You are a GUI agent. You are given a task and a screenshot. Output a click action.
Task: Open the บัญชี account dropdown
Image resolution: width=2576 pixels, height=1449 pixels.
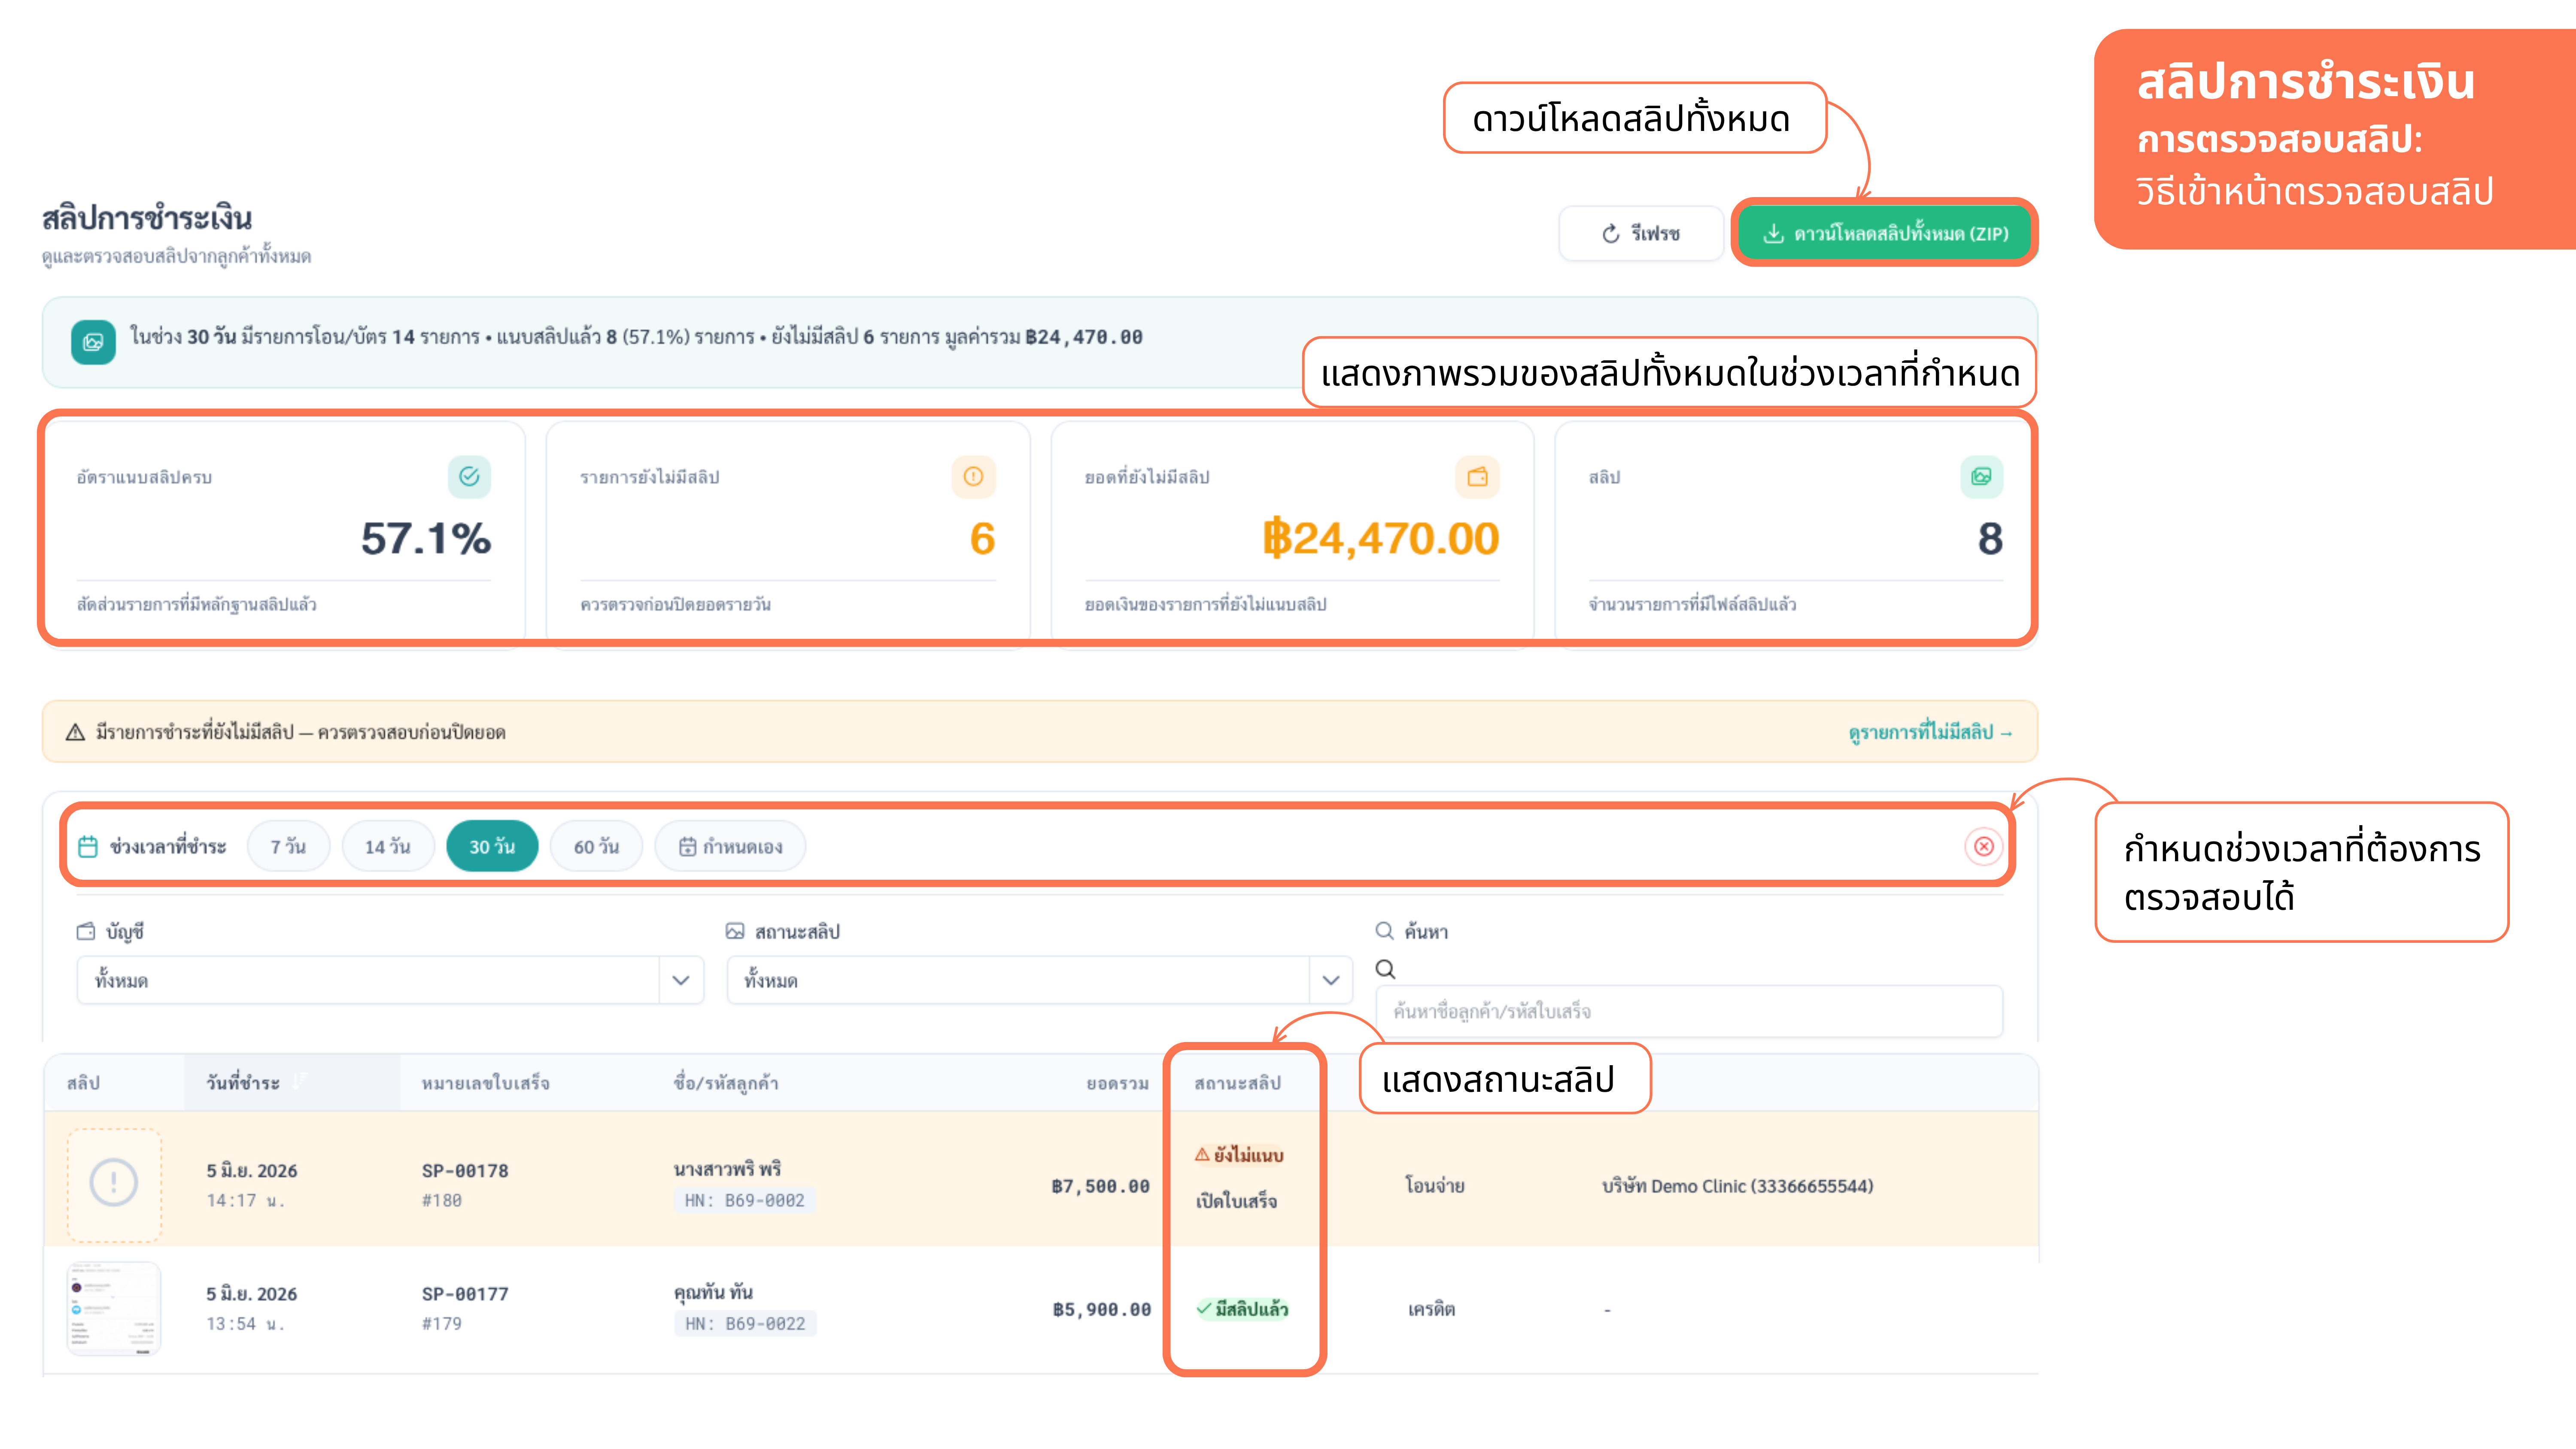(390, 980)
